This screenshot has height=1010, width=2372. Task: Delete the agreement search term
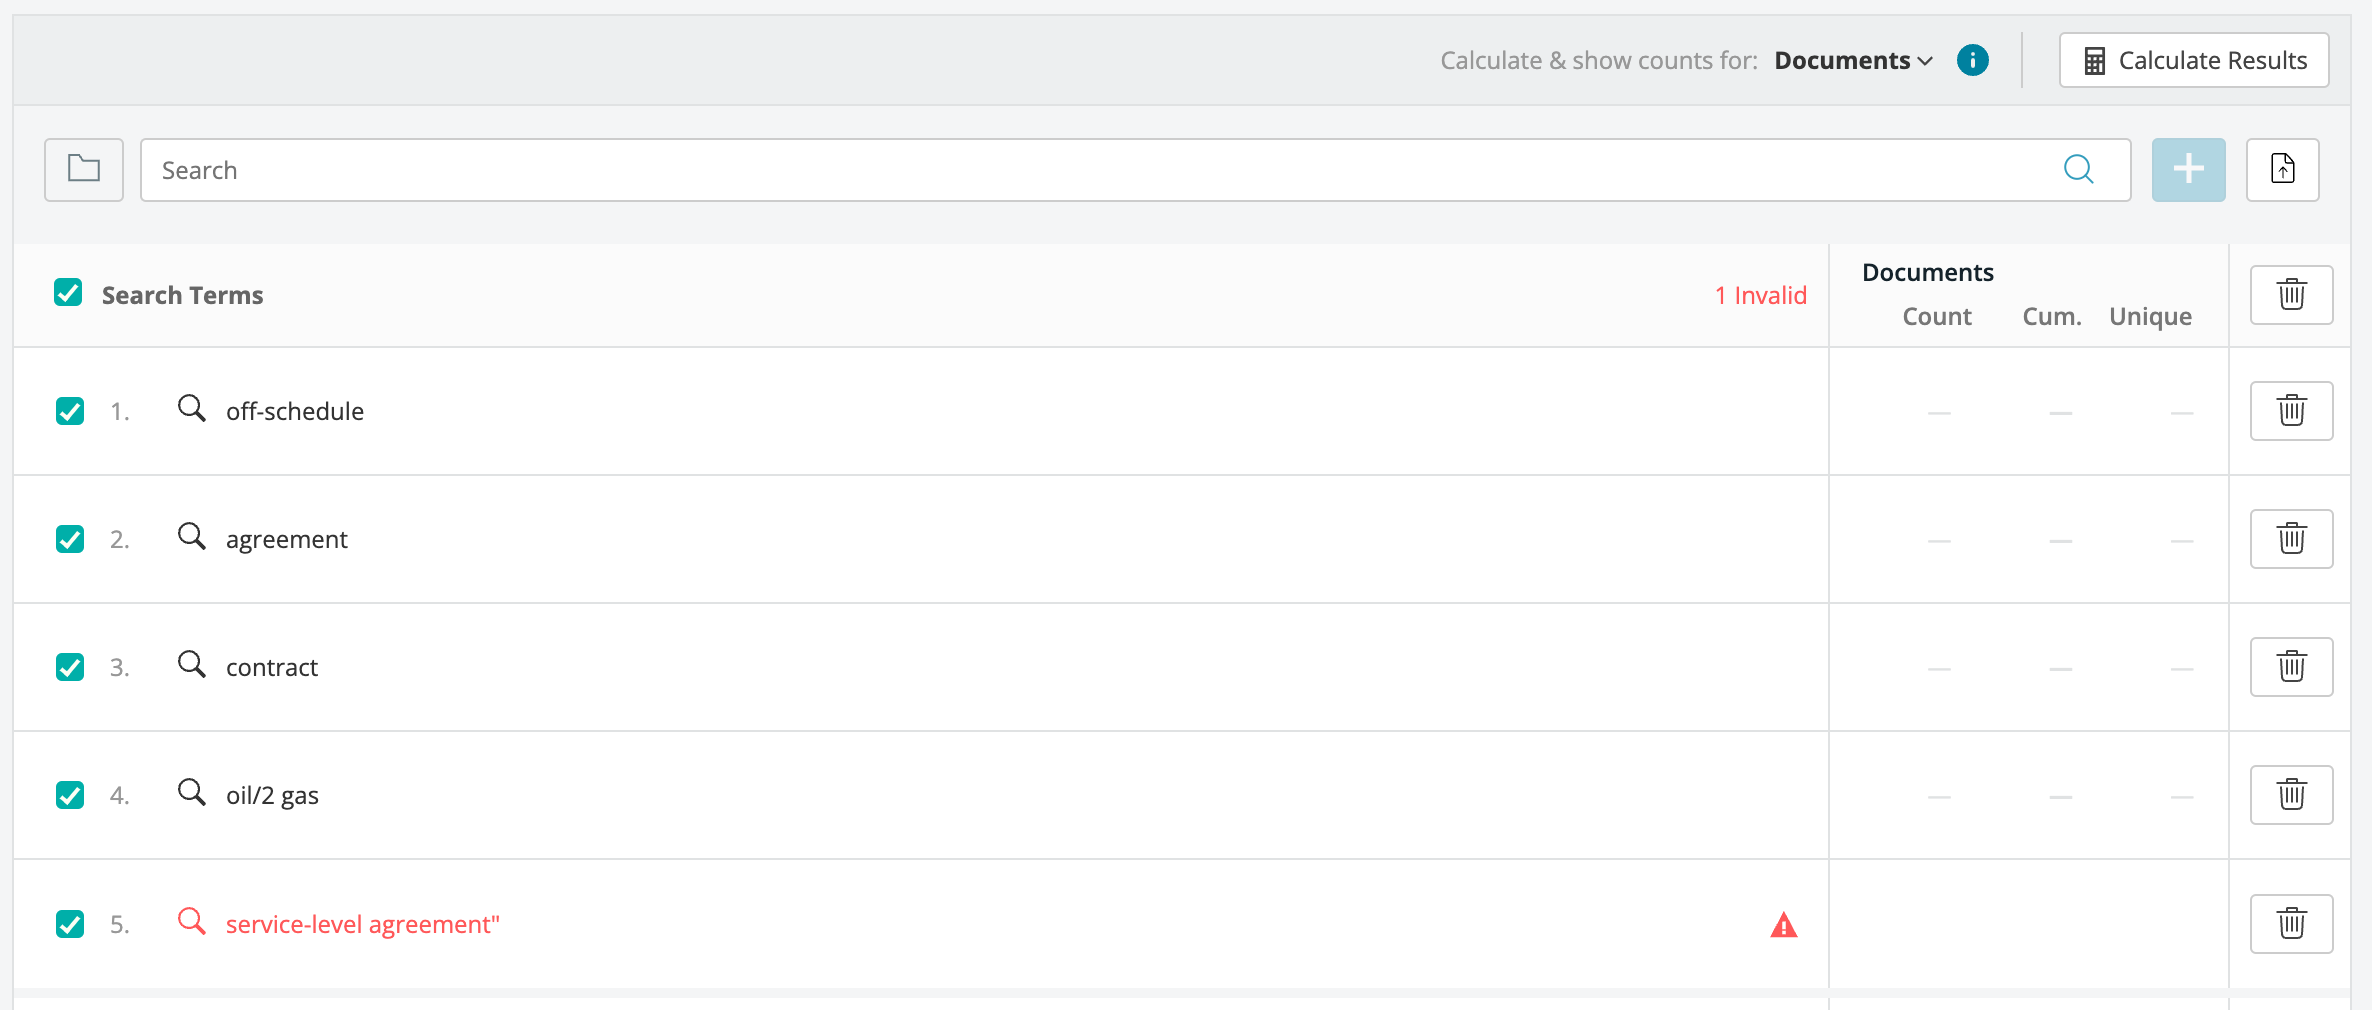coord(2291,539)
